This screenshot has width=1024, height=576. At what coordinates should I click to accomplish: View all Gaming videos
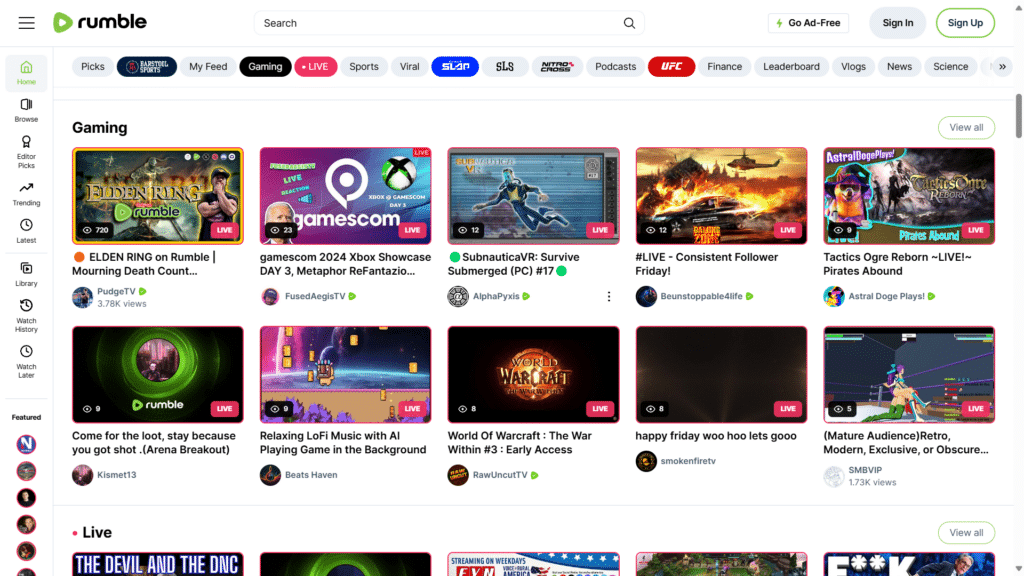966,127
